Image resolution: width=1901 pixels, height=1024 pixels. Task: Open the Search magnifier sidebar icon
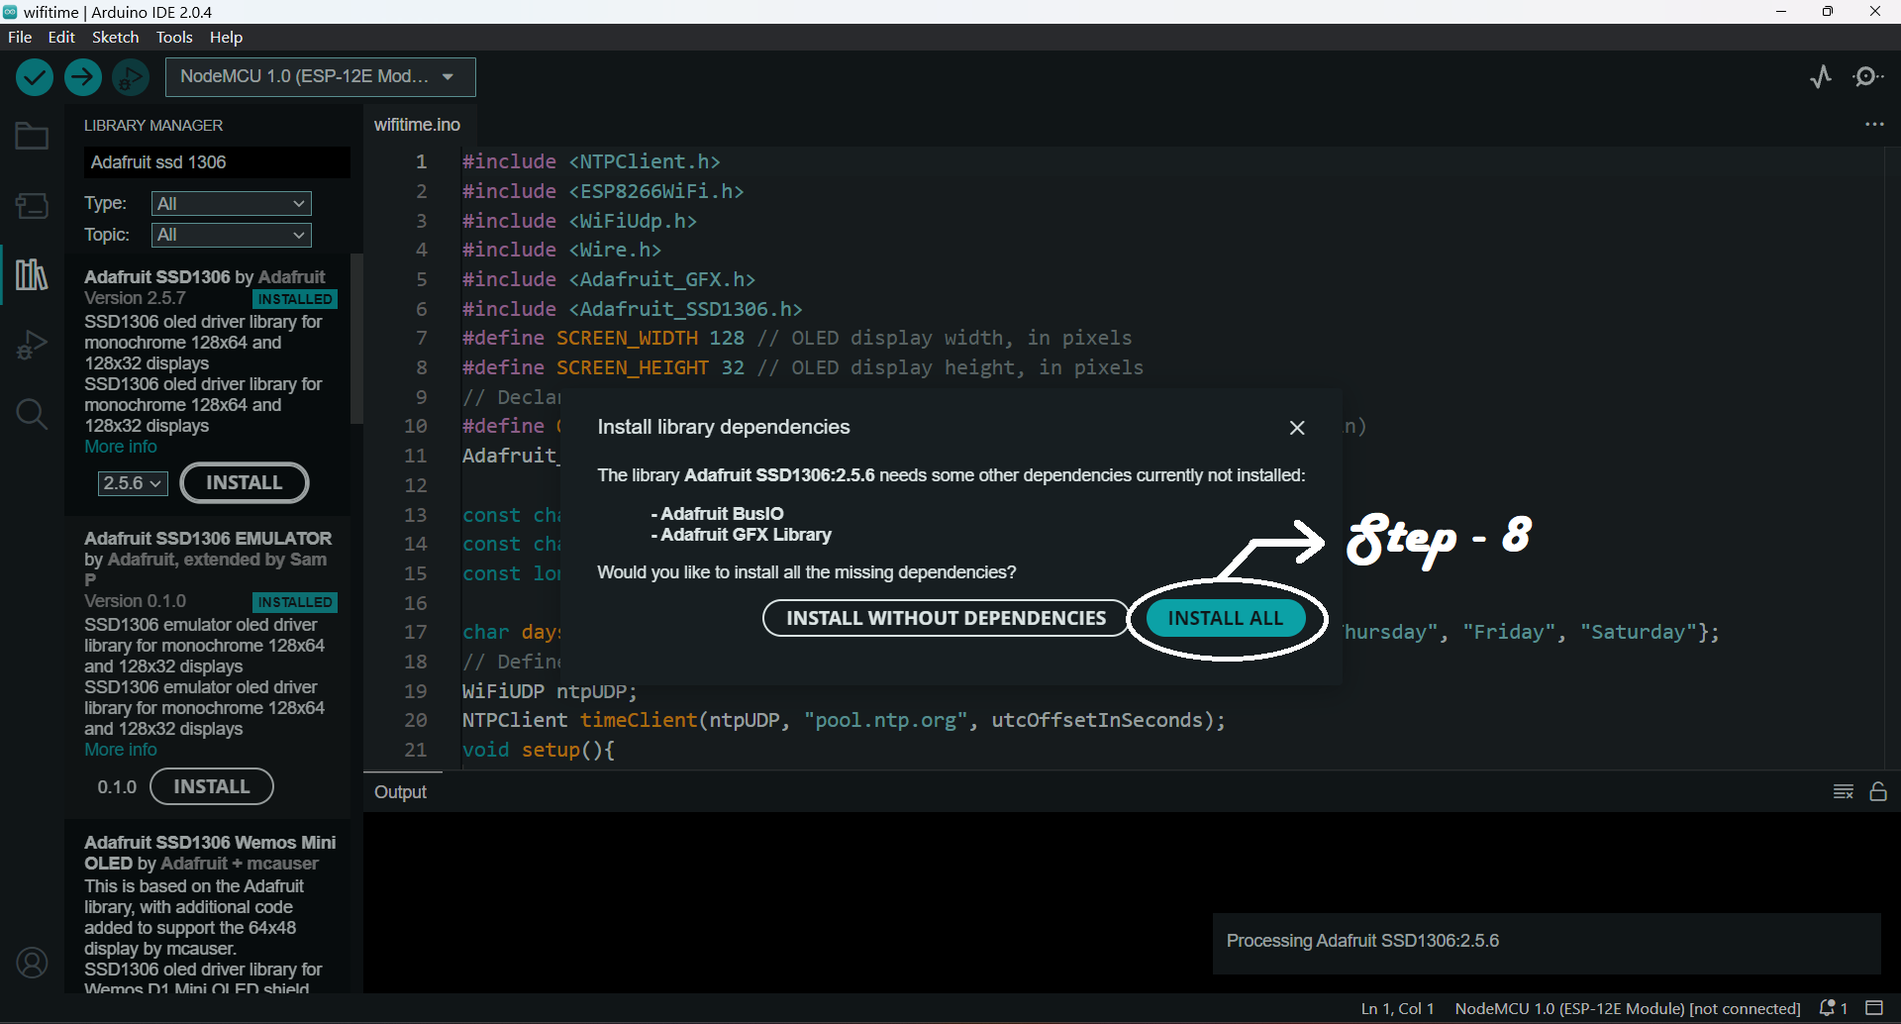[x=32, y=413]
